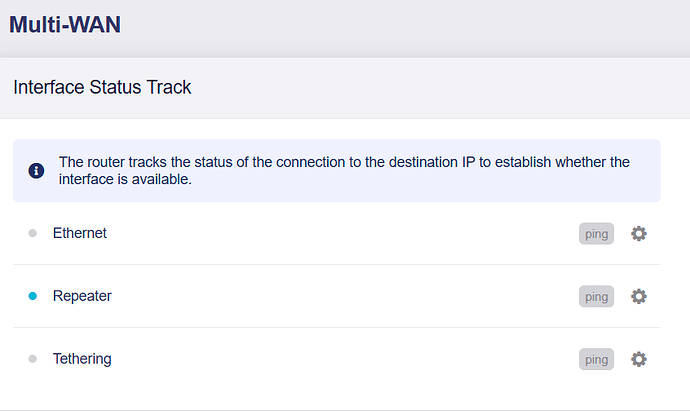The width and height of the screenshot is (690, 411).
Task: Click the ping badge for Repeater
Action: pyautogui.click(x=596, y=296)
